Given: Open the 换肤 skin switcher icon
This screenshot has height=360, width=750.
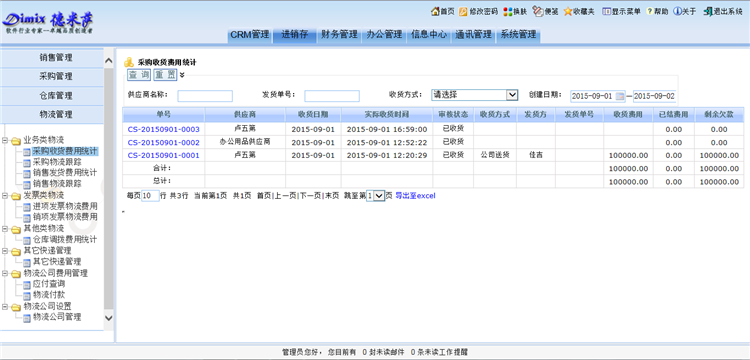Looking at the screenshot, I should click(507, 11).
